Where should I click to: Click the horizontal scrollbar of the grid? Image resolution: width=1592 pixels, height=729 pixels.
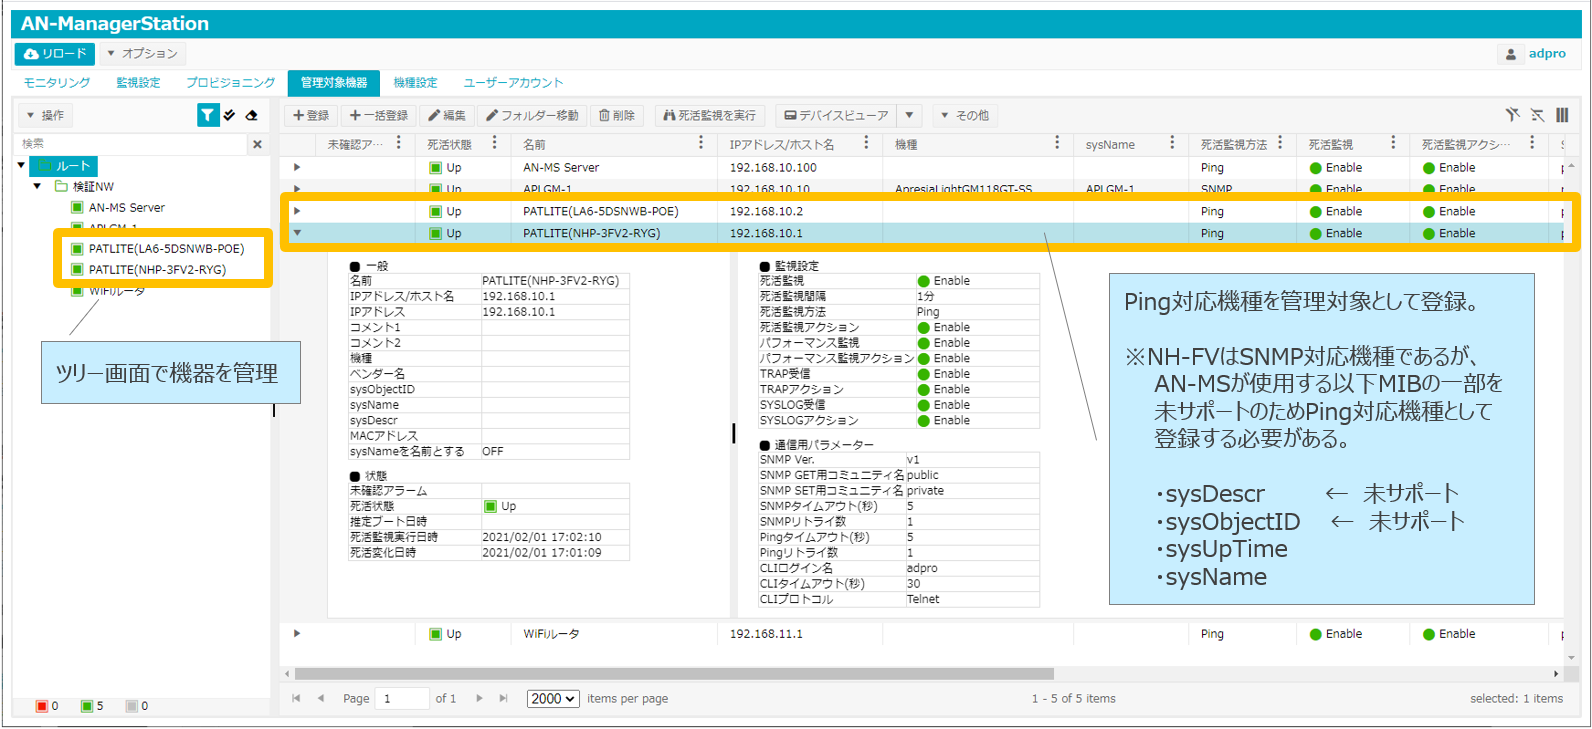(x=674, y=674)
